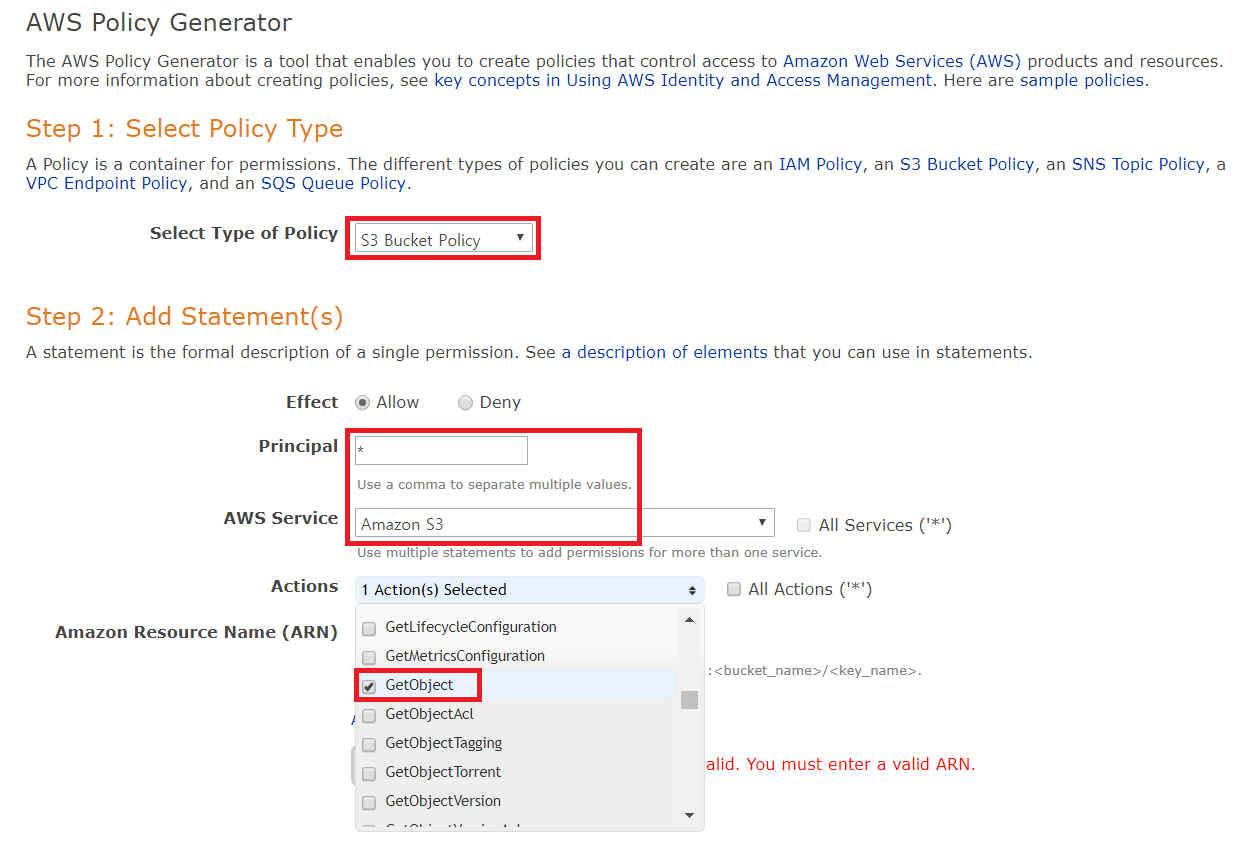Check the All Actions ('*') checkbox
1244x846 pixels.
734,589
